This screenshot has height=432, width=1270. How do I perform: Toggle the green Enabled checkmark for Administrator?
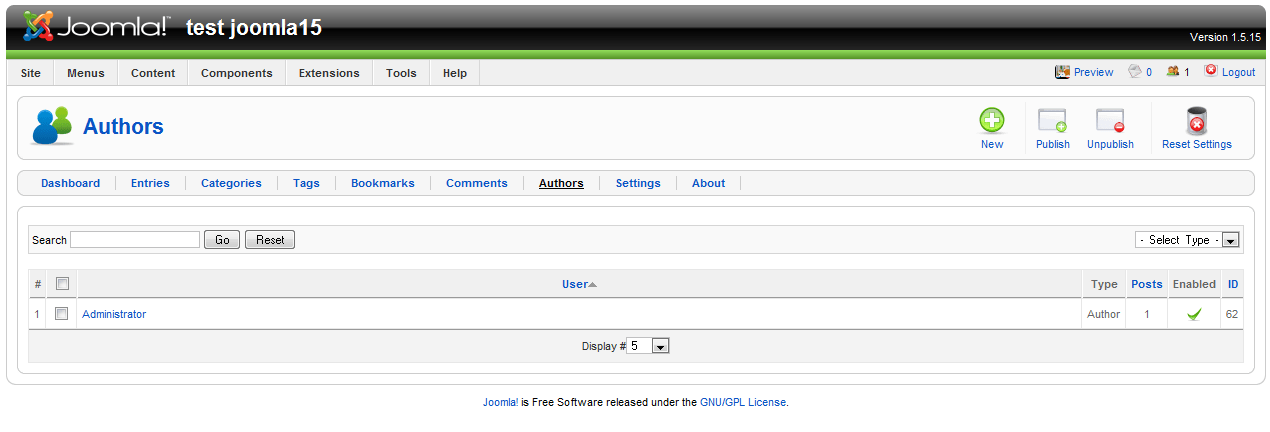1193,314
